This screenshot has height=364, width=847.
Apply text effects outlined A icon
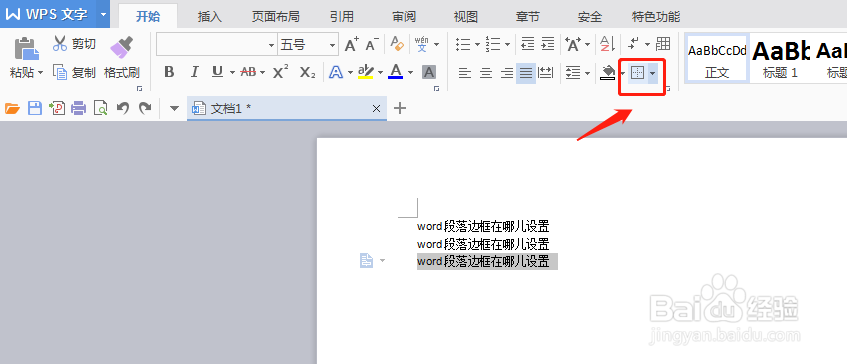pos(336,72)
